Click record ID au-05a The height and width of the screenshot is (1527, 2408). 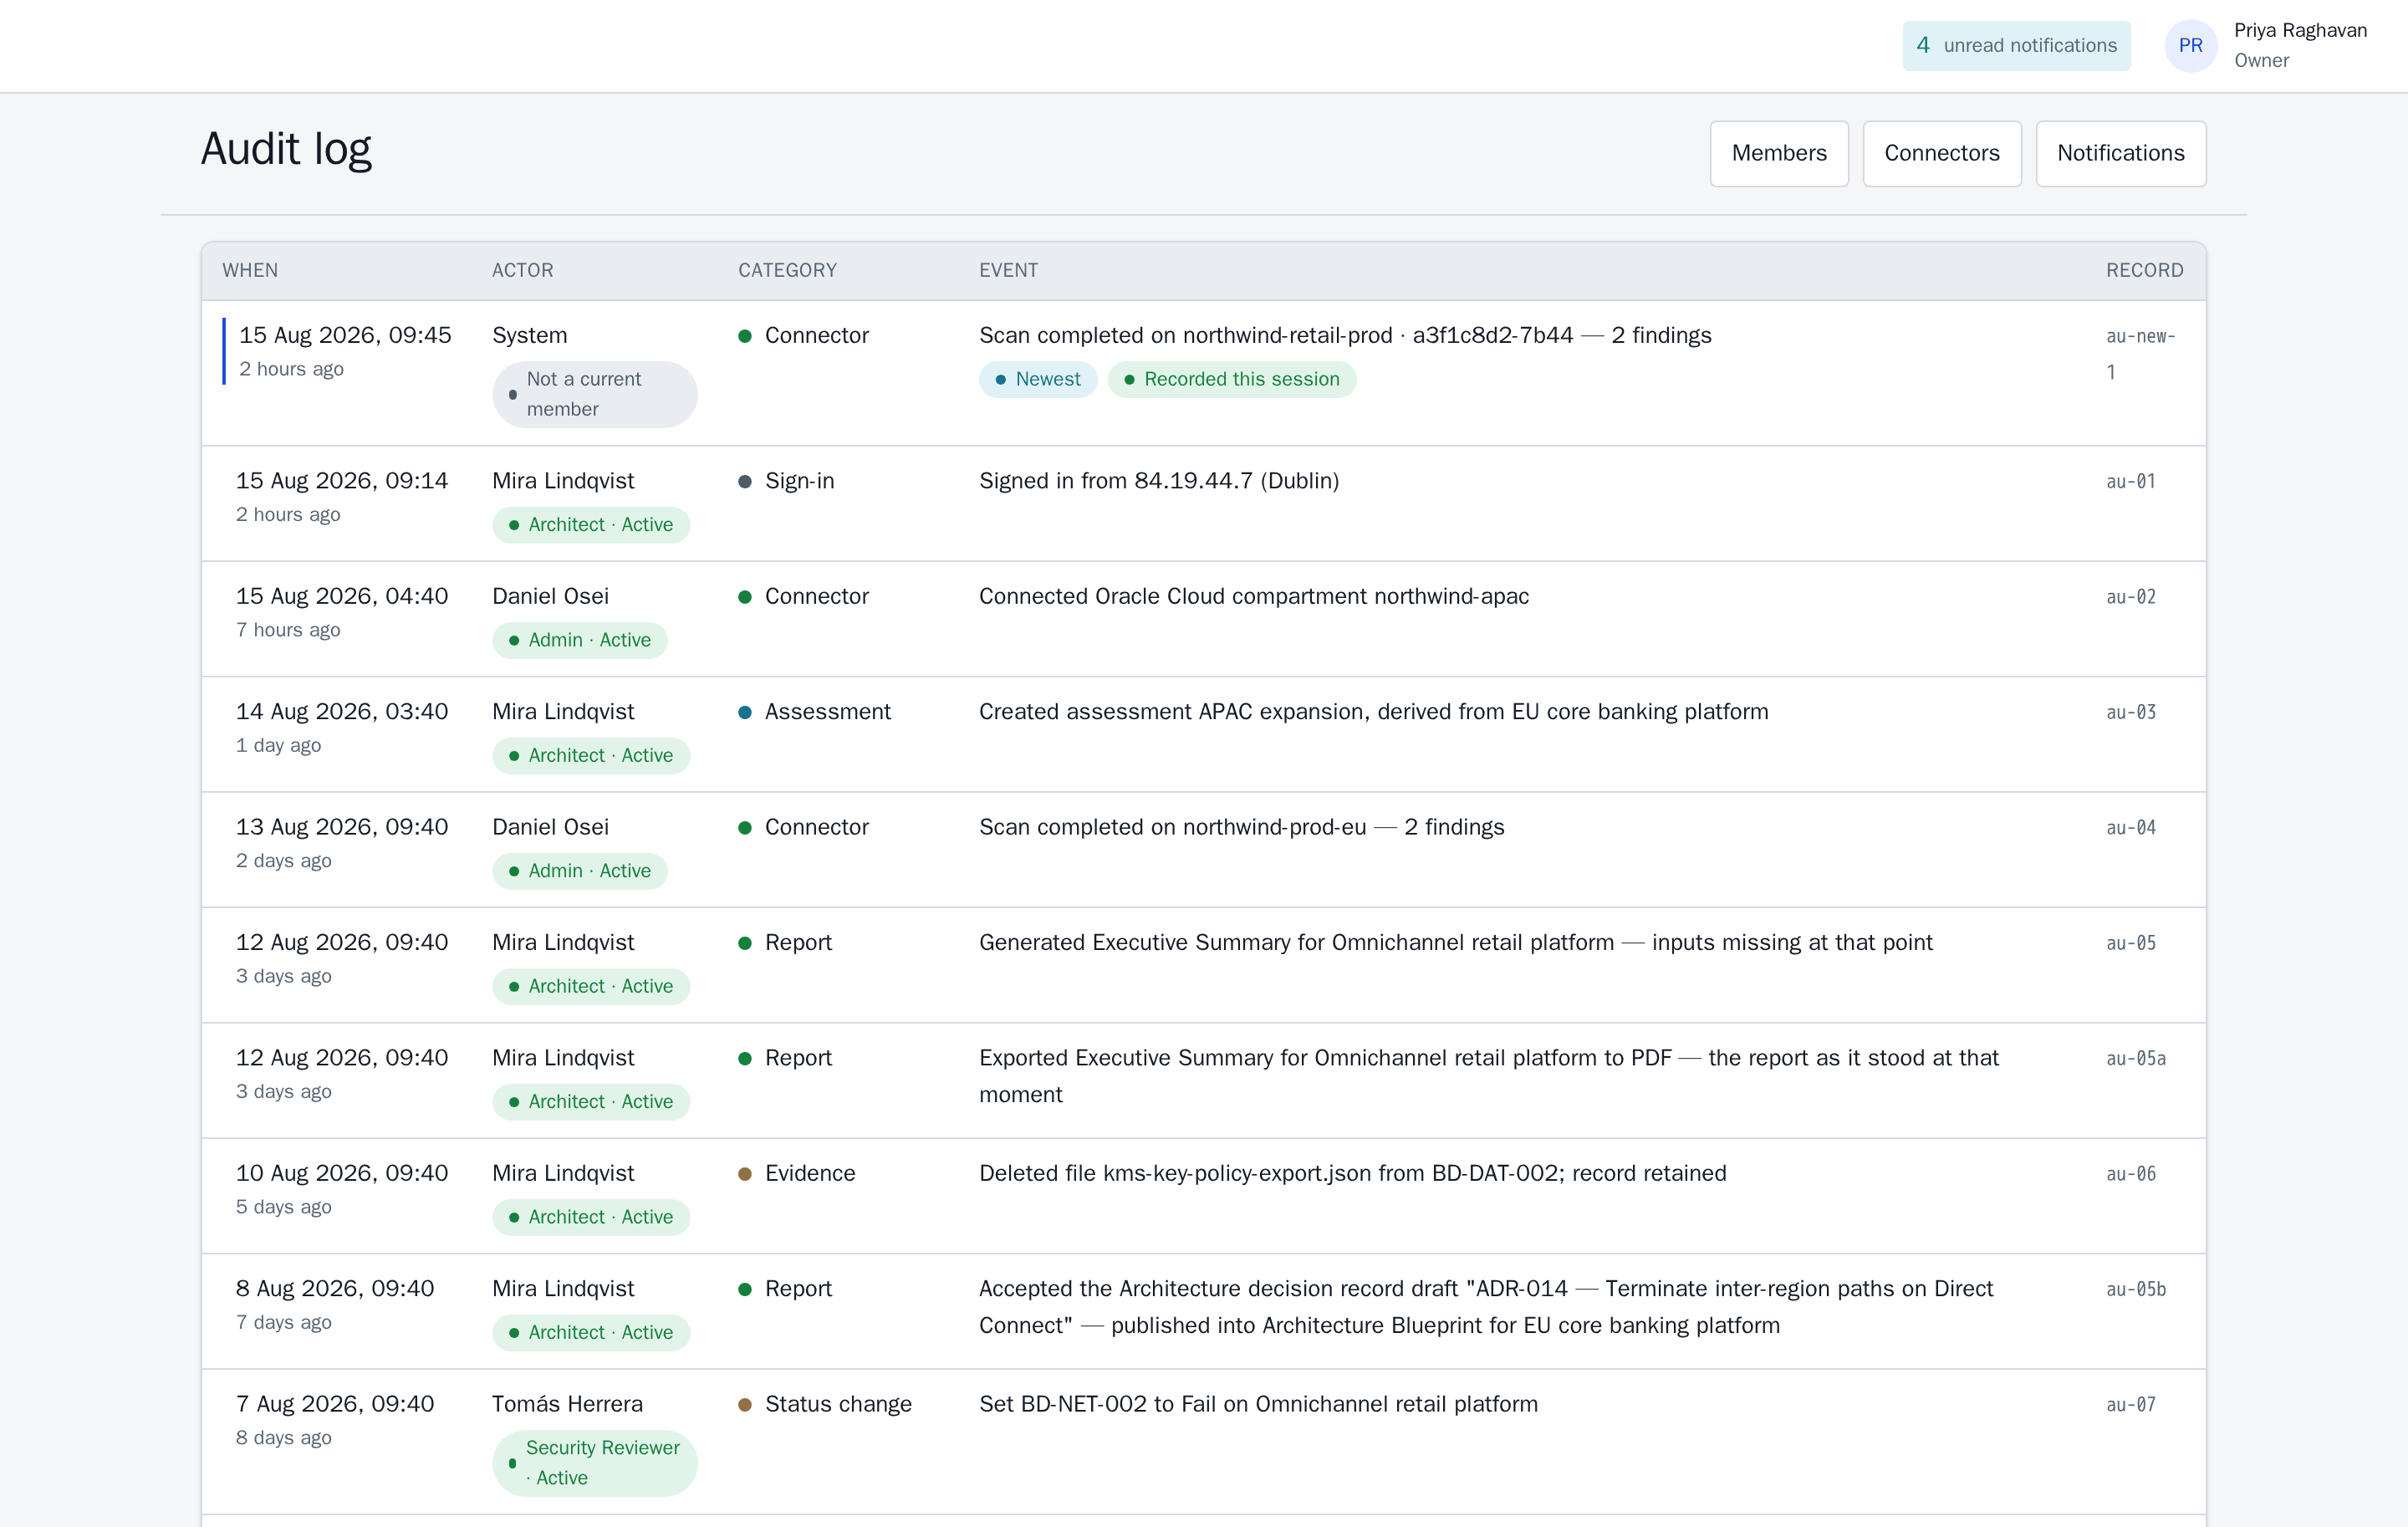pyautogui.click(x=2136, y=1058)
